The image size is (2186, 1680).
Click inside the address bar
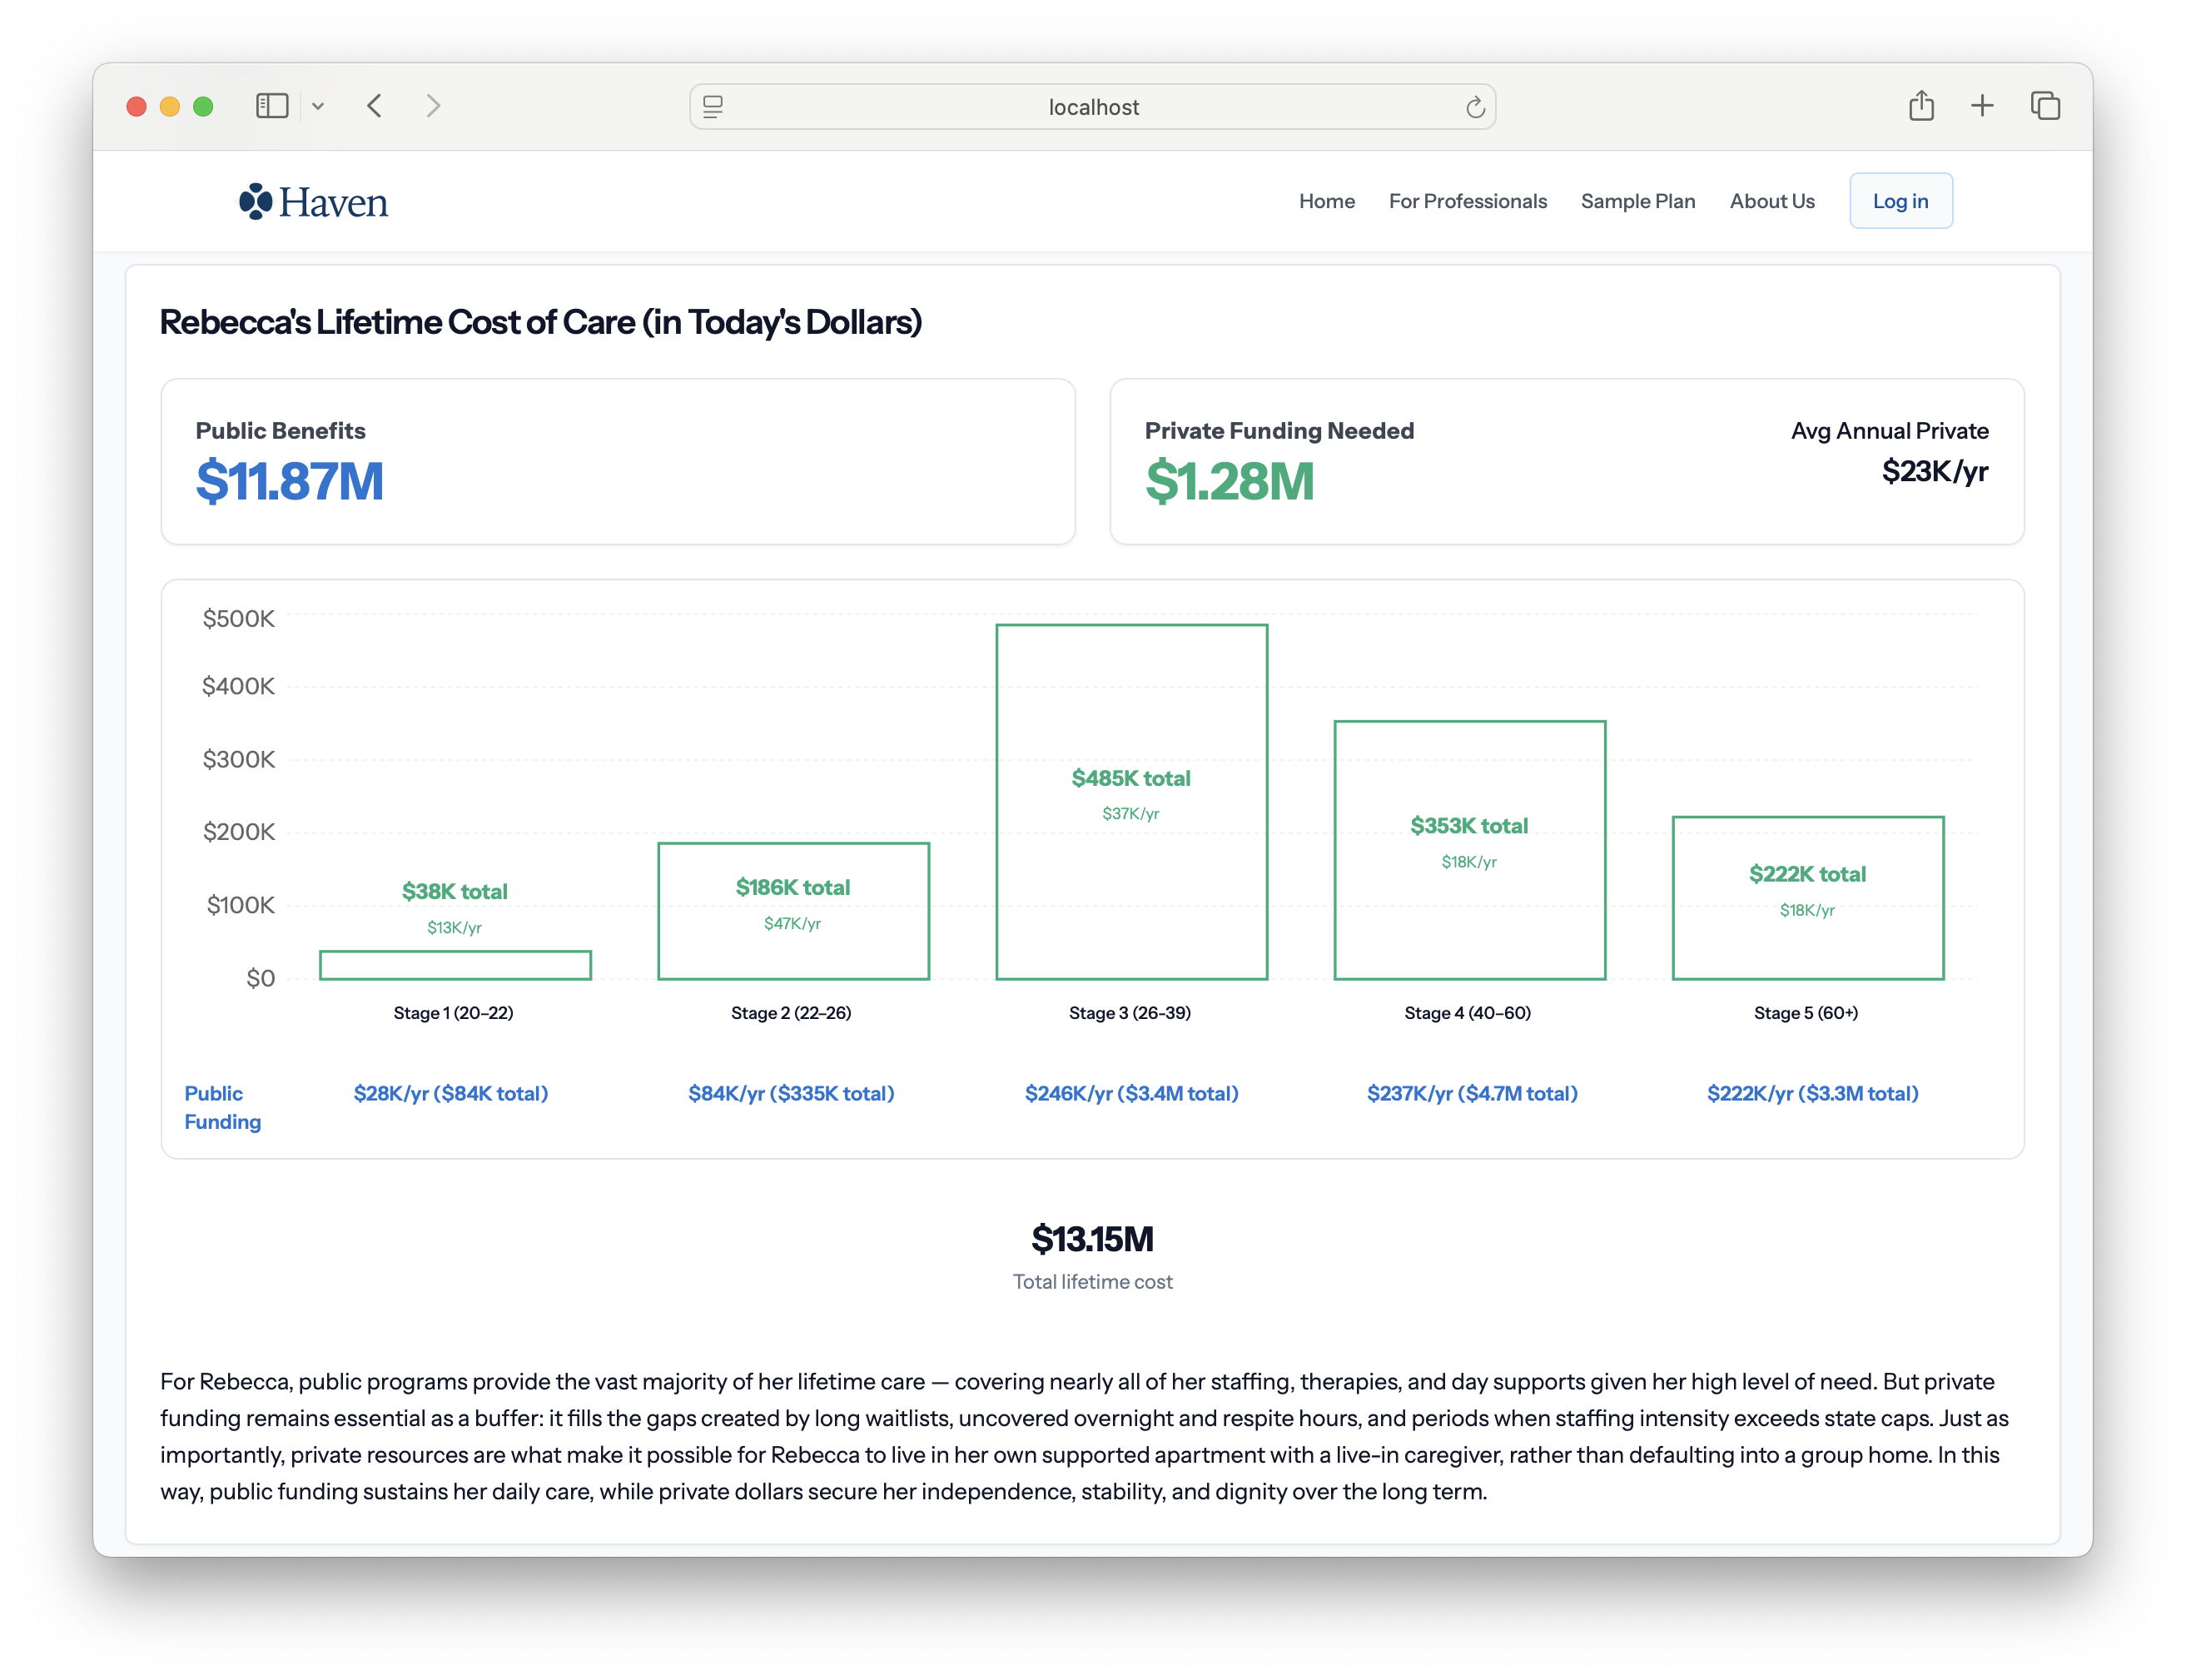(1093, 106)
